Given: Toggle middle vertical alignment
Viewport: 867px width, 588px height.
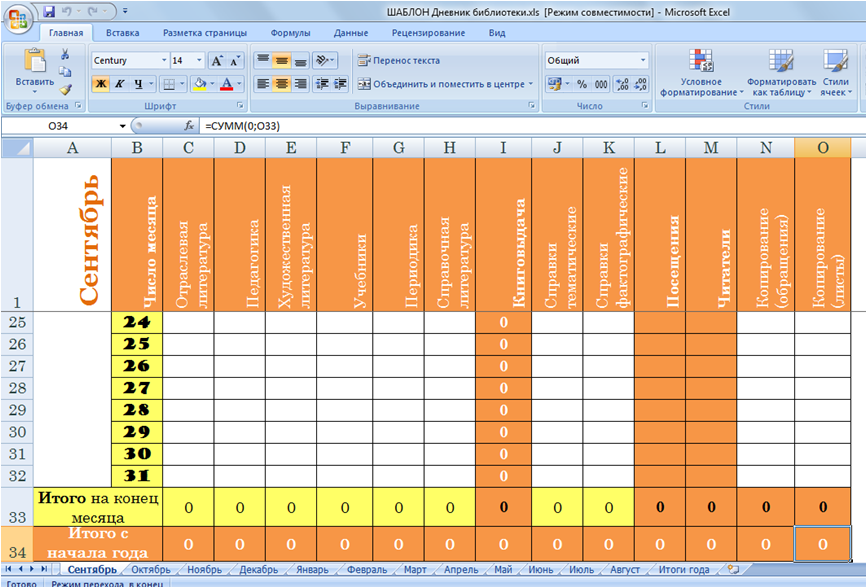Looking at the screenshot, I should [281, 60].
